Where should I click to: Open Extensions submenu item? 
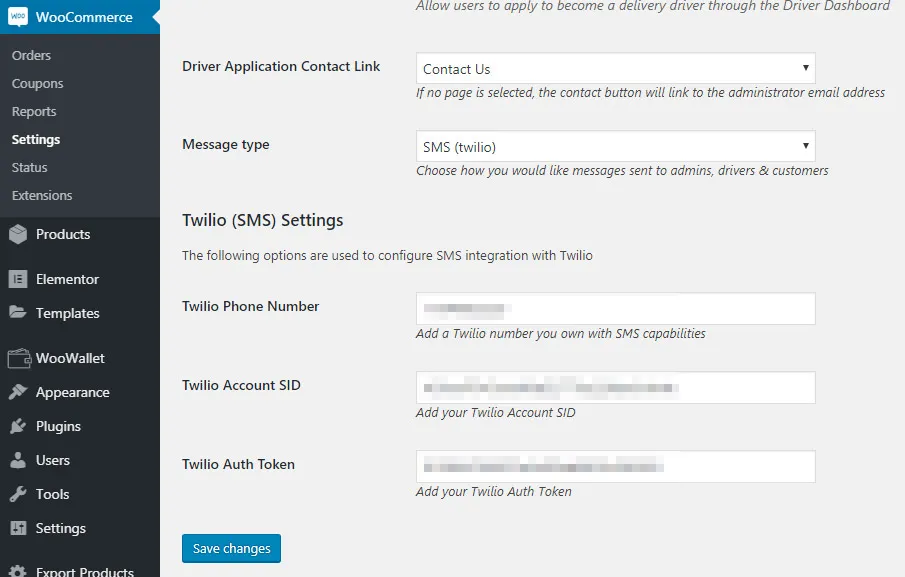[42, 196]
